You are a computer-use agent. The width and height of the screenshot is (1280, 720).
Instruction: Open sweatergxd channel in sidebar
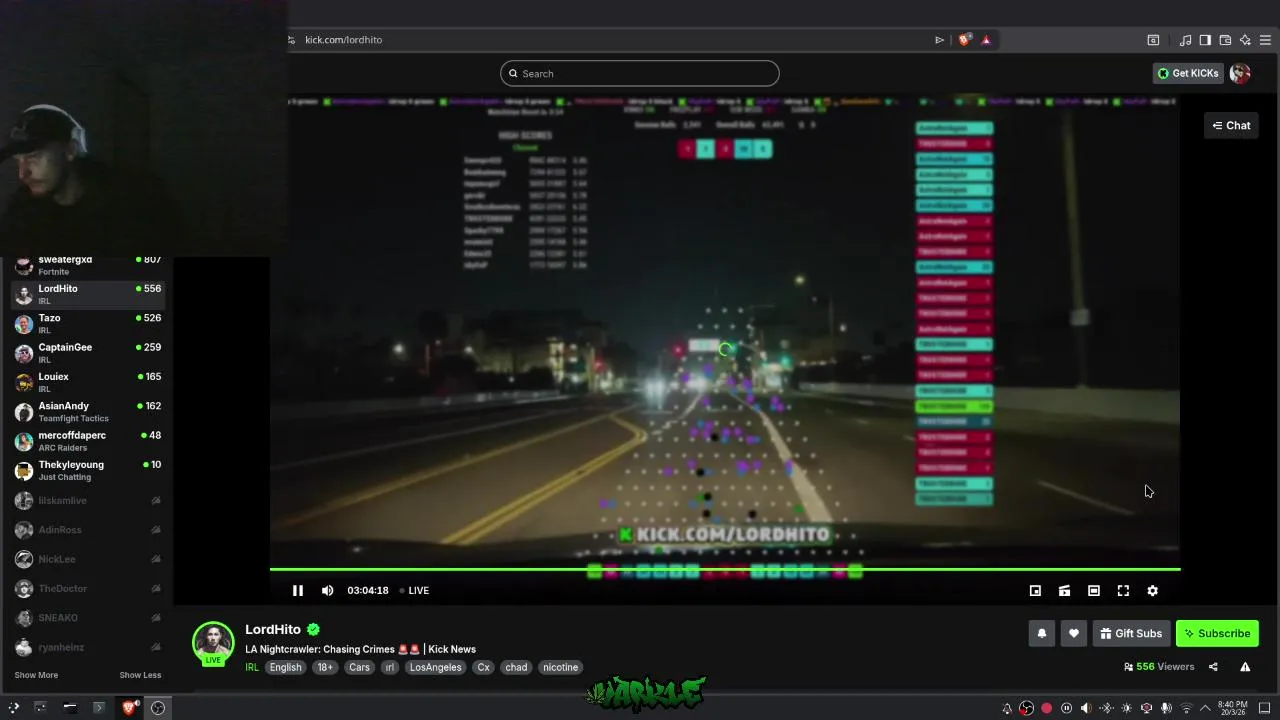click(88, 265)
